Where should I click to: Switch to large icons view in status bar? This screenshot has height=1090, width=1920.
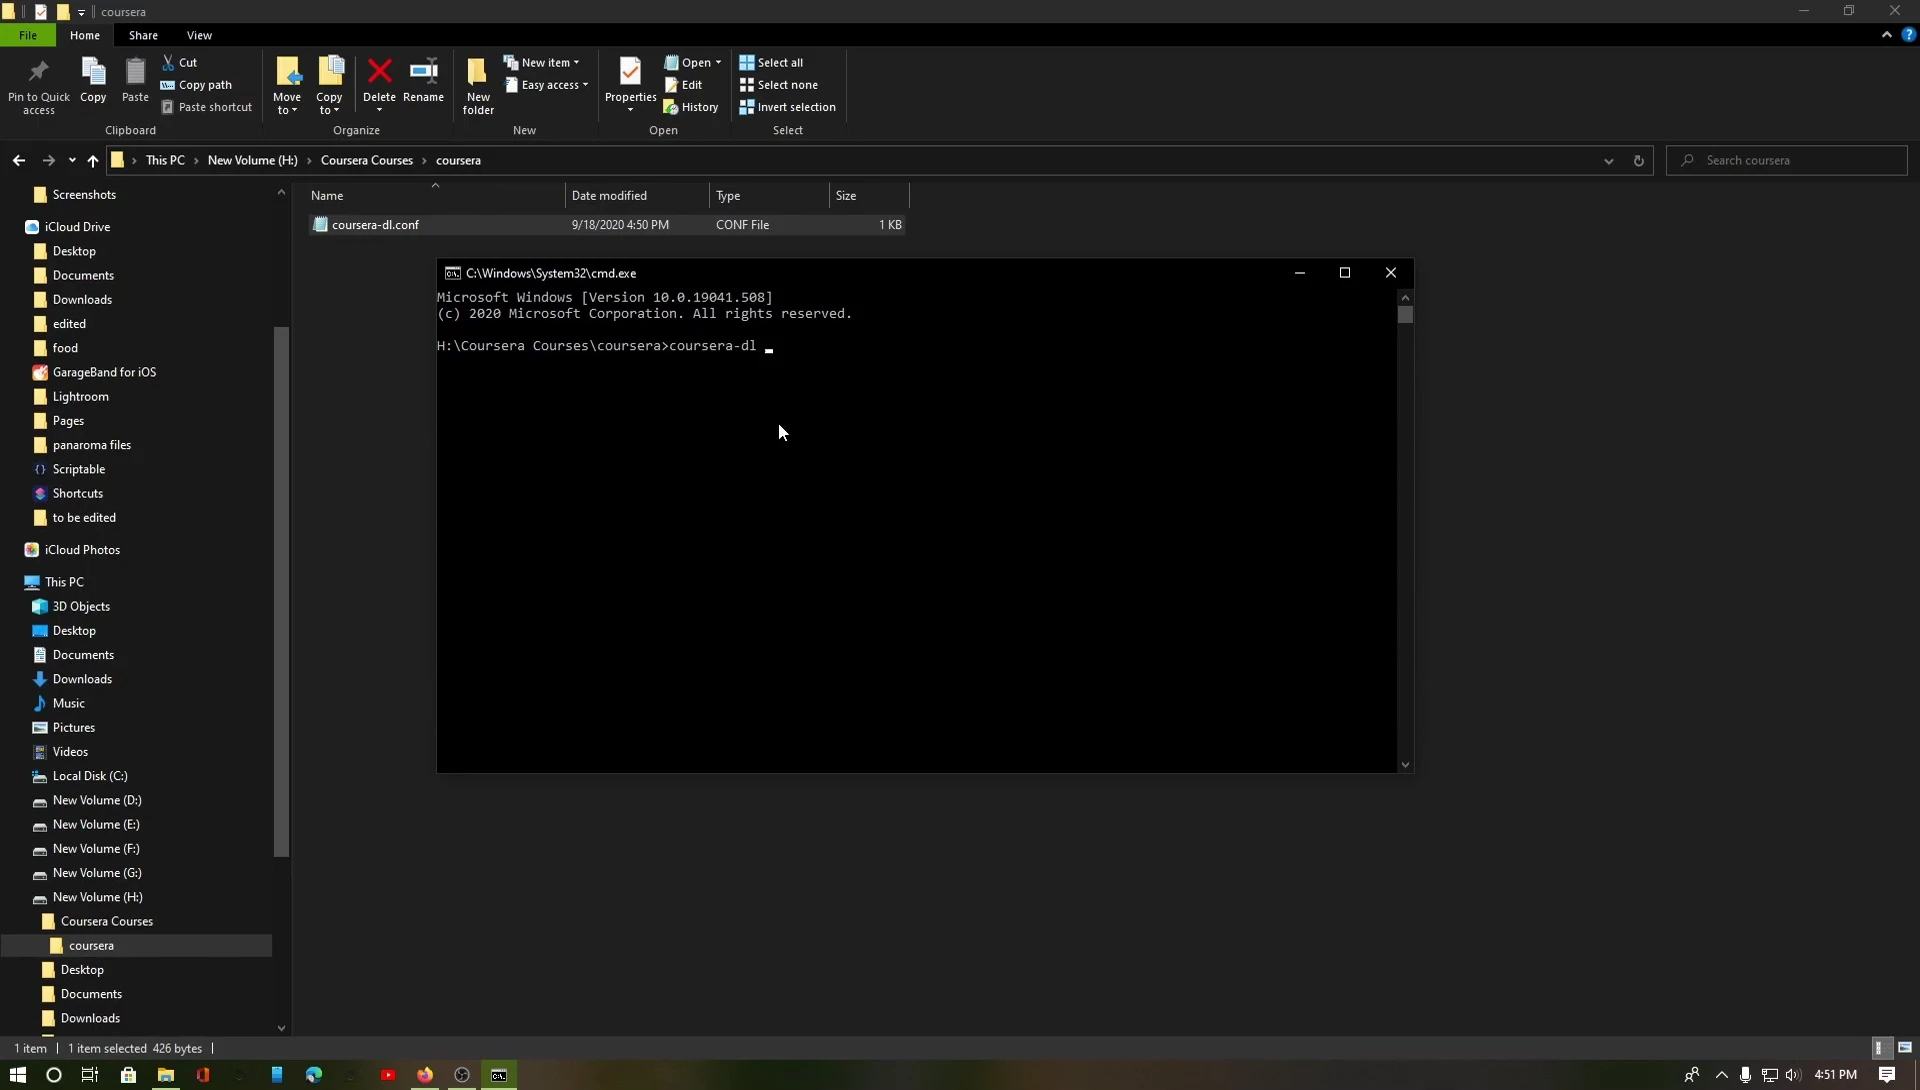point(1905,1048)
